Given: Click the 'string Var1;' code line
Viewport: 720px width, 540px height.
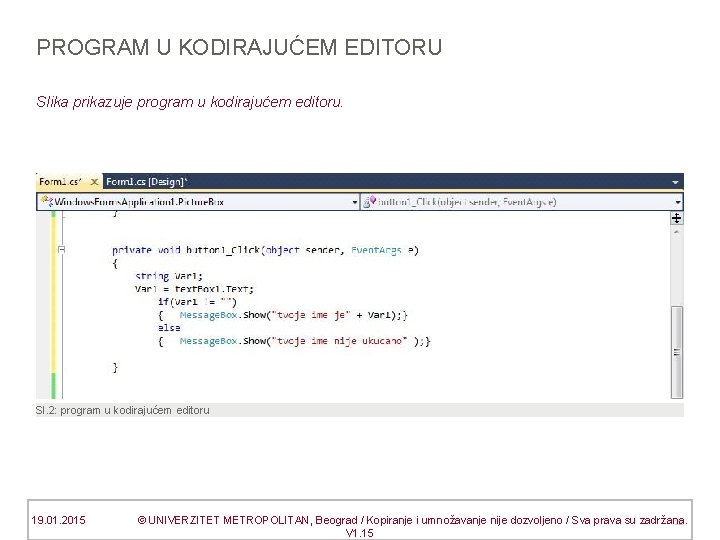Looking at the screenshot, I should click(169, 276).
